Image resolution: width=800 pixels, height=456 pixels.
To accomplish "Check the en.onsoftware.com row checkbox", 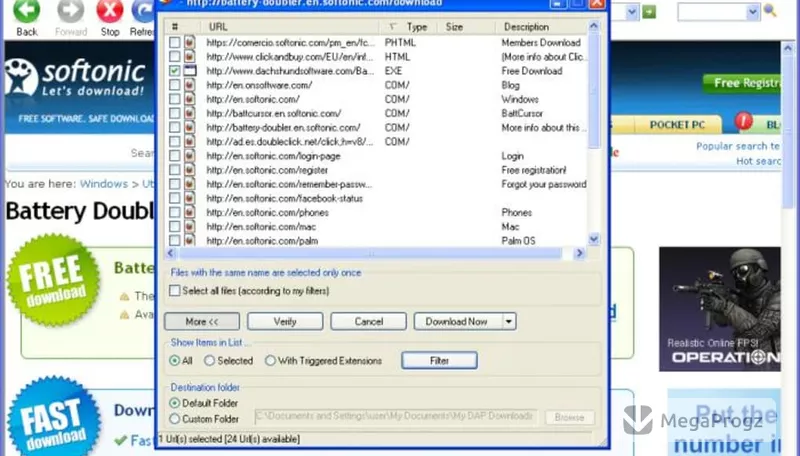I will pos(174,85).
